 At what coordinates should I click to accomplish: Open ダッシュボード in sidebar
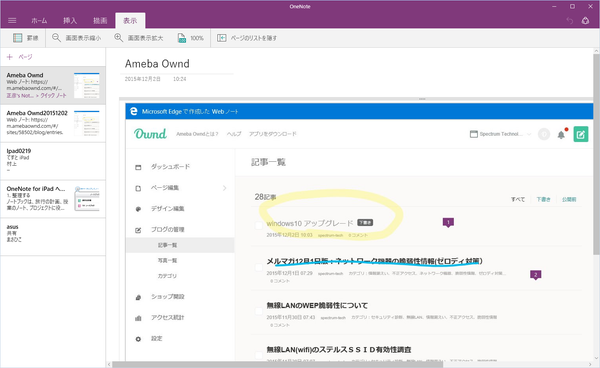170,167
